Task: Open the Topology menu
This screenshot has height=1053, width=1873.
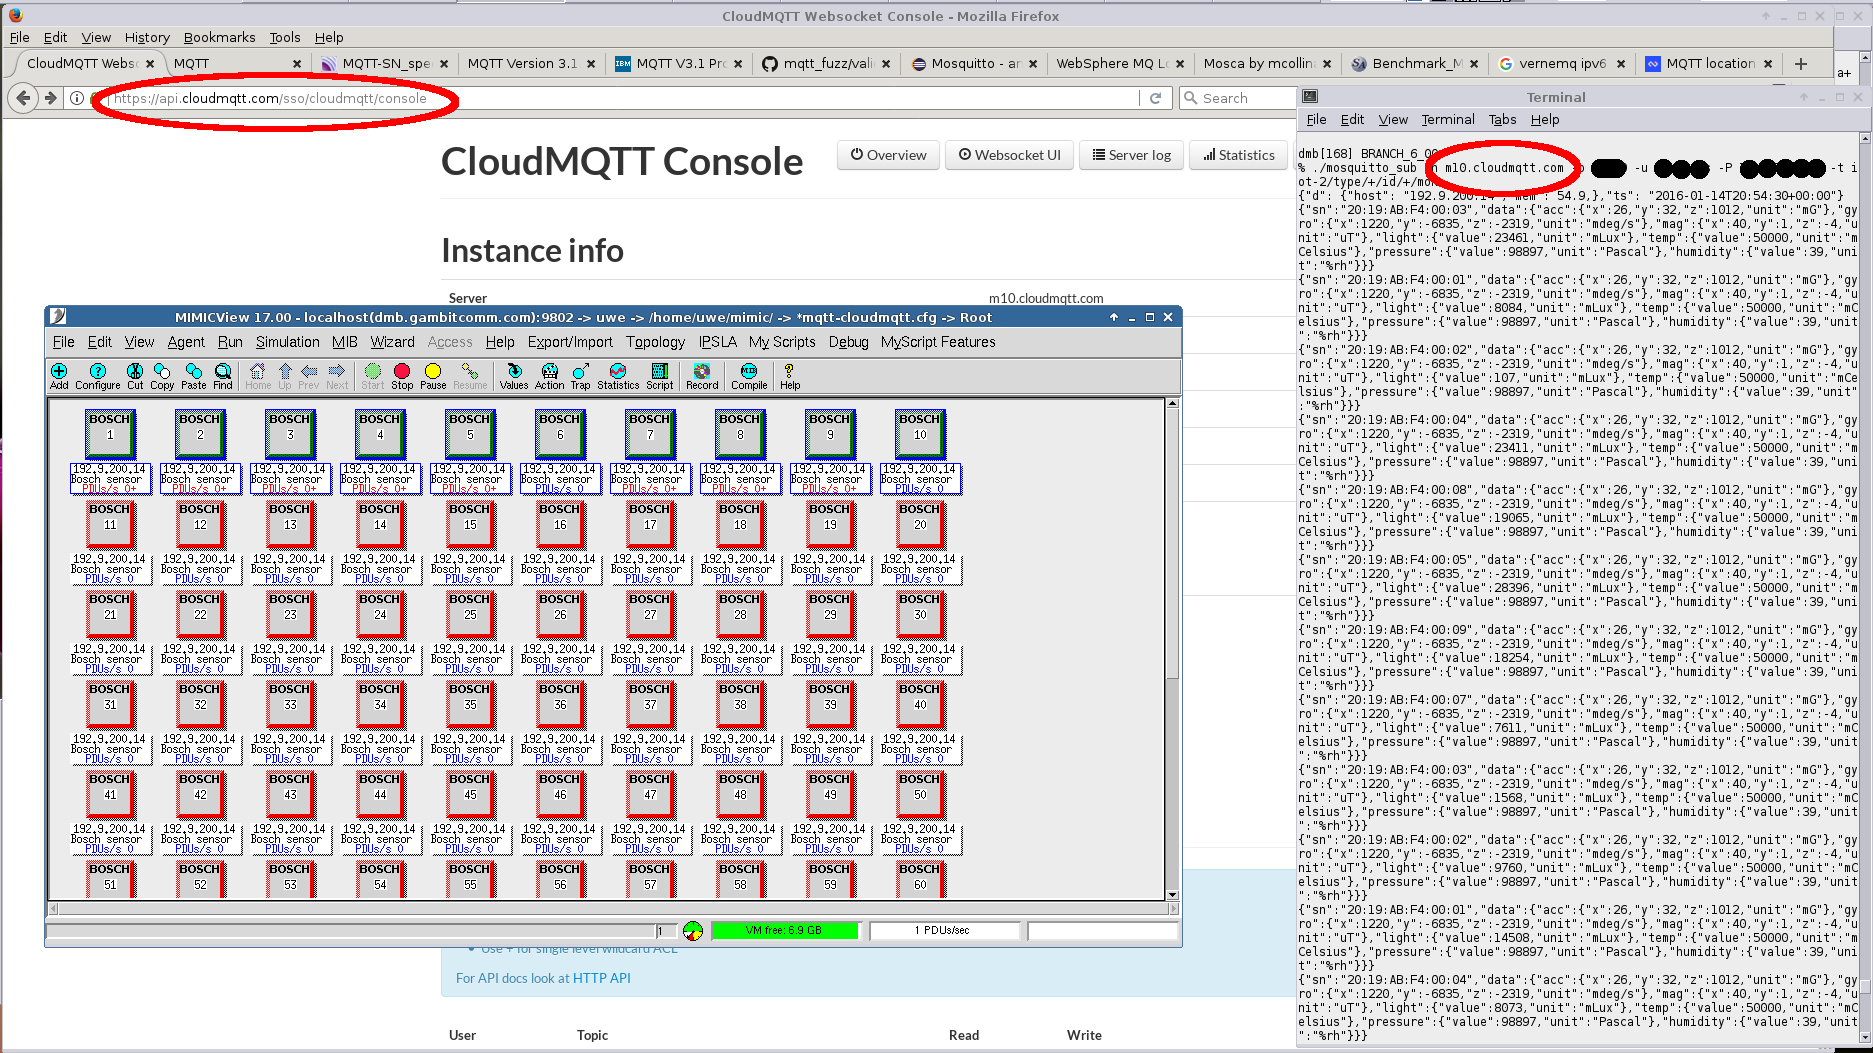Action: coord(655,342)
